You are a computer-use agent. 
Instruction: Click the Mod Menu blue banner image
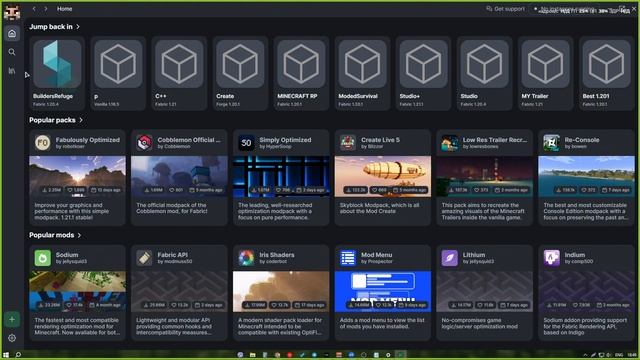tap(382, 291)
